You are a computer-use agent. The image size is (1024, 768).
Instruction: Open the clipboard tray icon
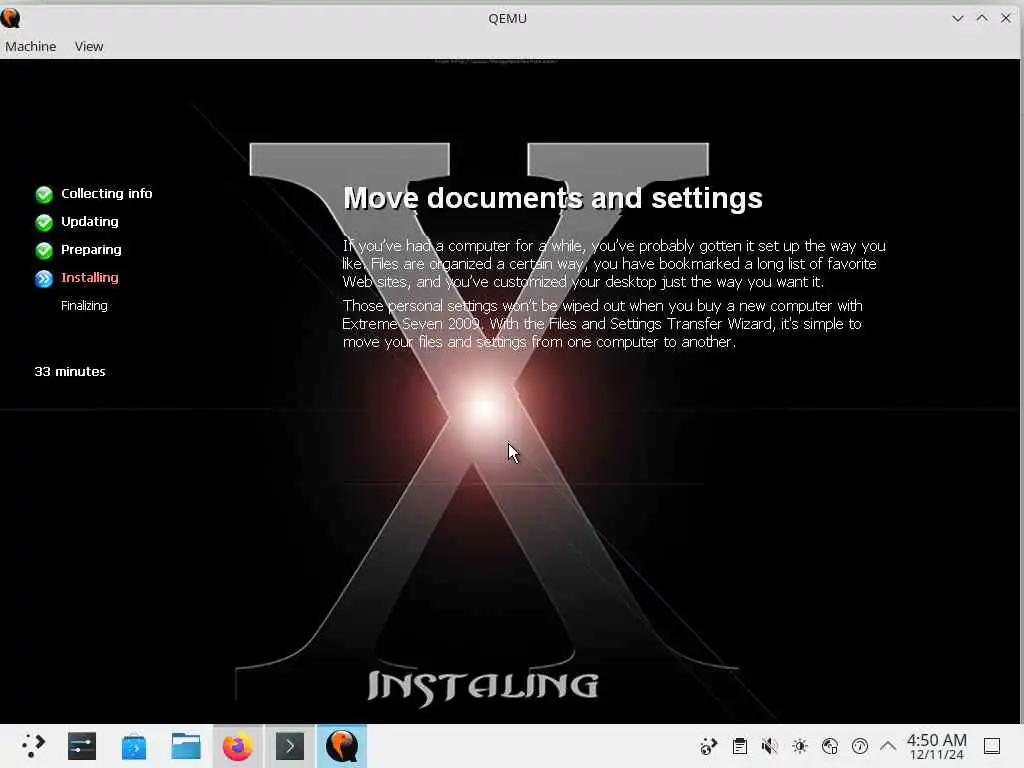coord(739,746)
